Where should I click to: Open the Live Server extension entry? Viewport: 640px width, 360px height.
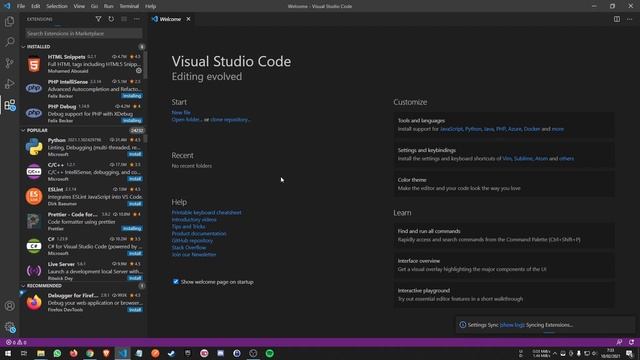[x=84, y=271]
